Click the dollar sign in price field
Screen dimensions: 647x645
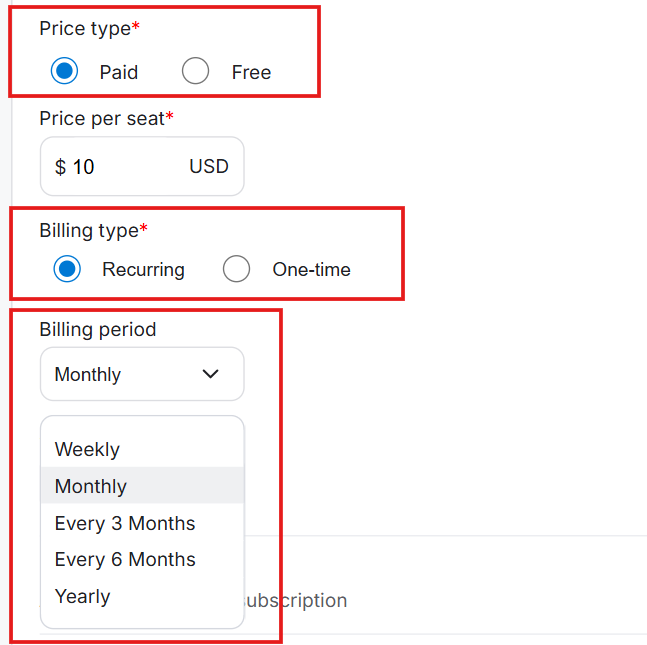pos(60,167)
